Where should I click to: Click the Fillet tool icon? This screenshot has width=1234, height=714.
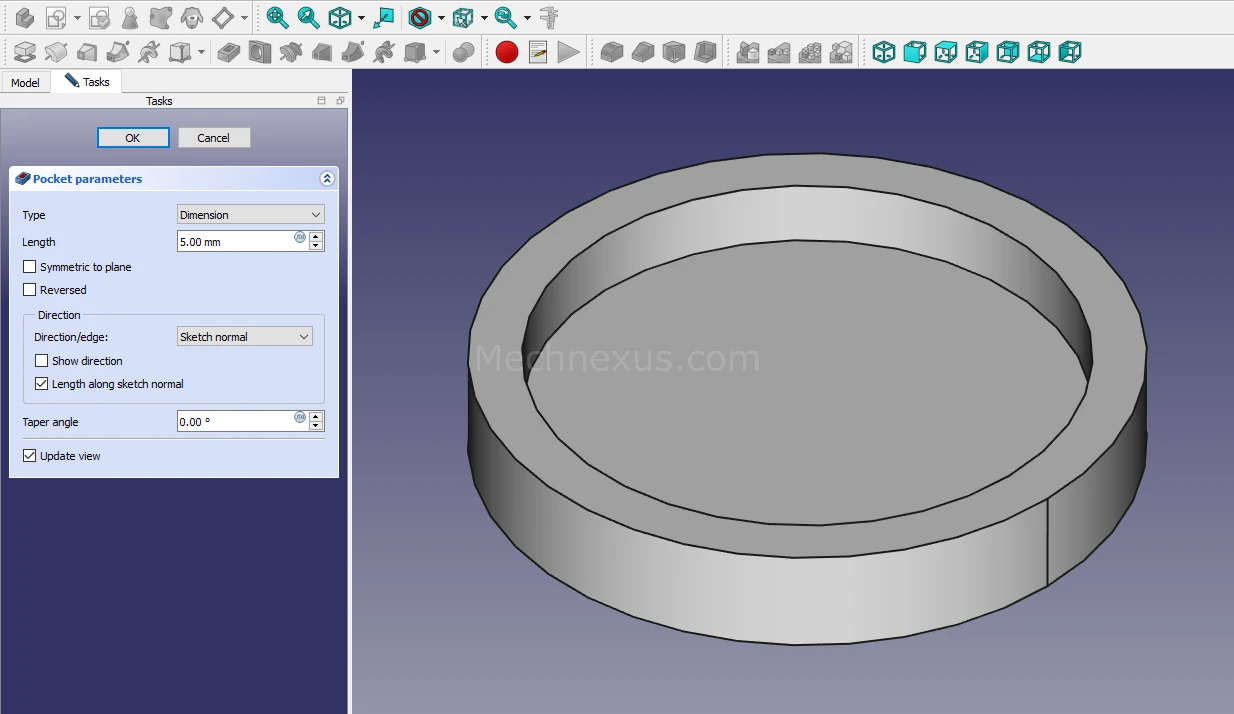pyautogui.click(x=612, y=52)
